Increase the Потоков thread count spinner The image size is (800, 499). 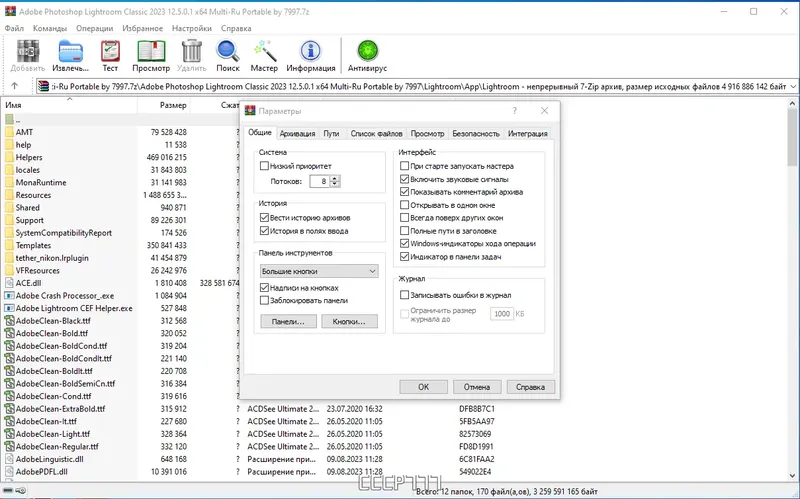pyautogui.click(x=335, y=178)
